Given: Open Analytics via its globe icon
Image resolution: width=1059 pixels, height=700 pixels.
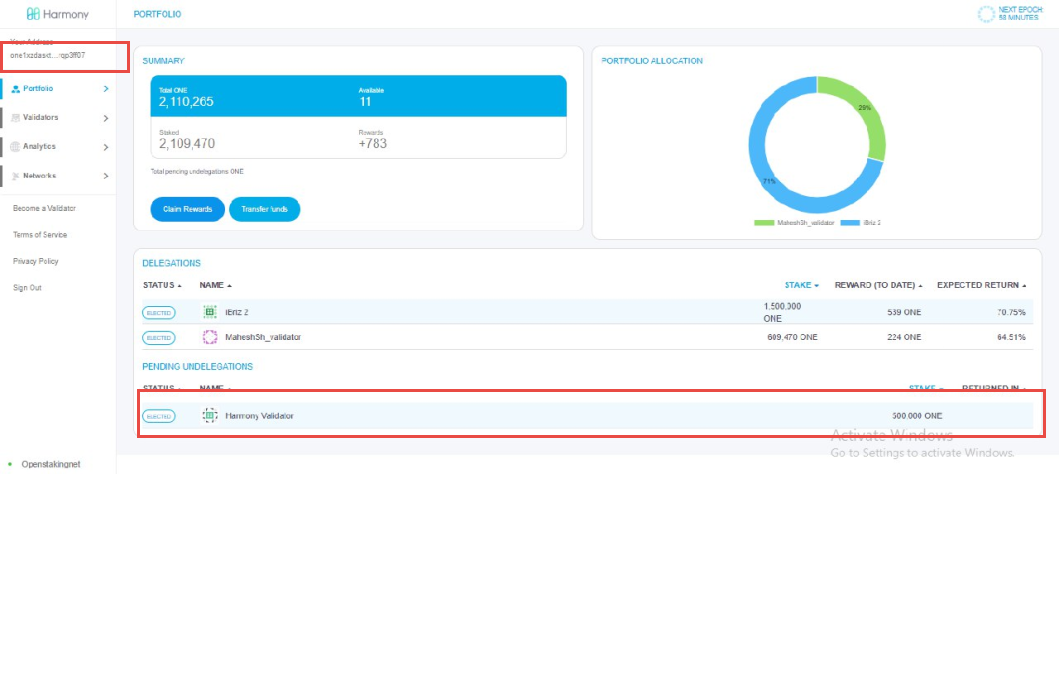Looking at the screenshot, I should (x=15, y=146).
